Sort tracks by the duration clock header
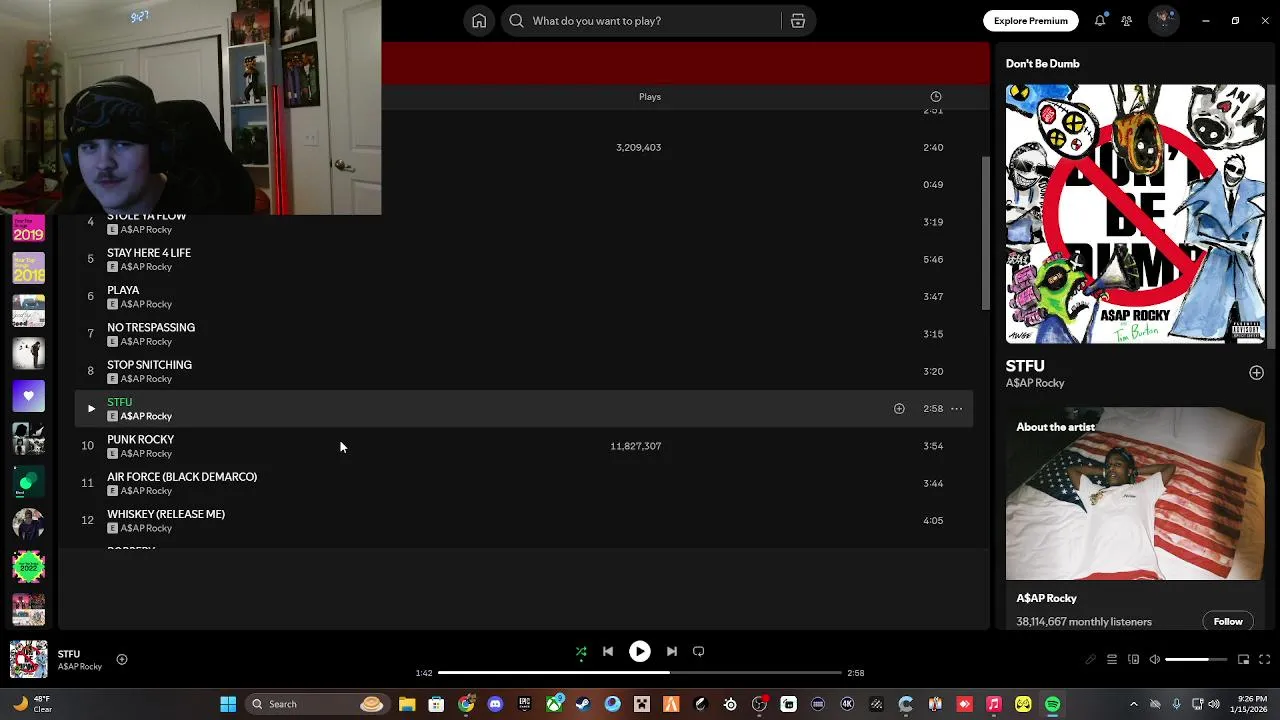The height and width of the screenshot is (720, 1280). [936, 97]
